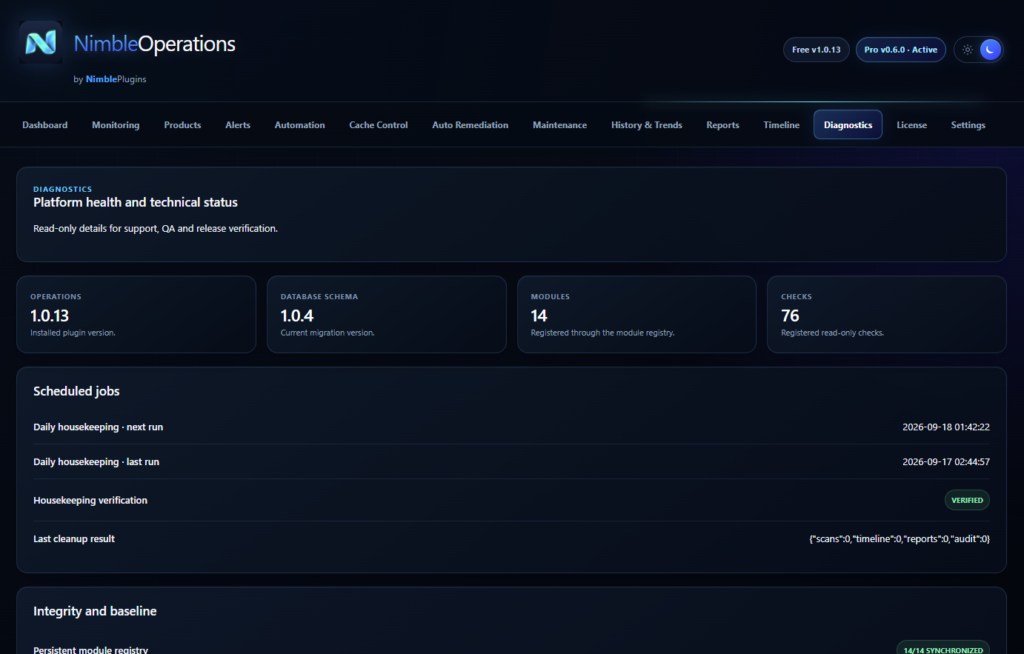The width and height of the screenshot is (1024, 654).
Task: Click 'Daily housekeeping · next run' label
Action: [98, 427]
